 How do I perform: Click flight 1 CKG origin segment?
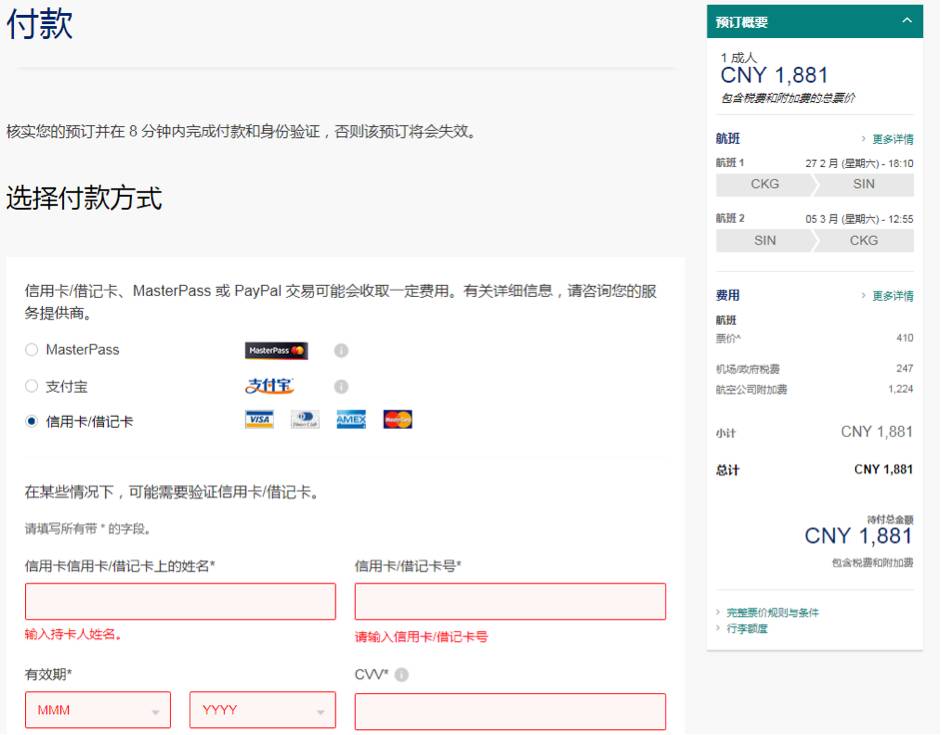point(765,185)
